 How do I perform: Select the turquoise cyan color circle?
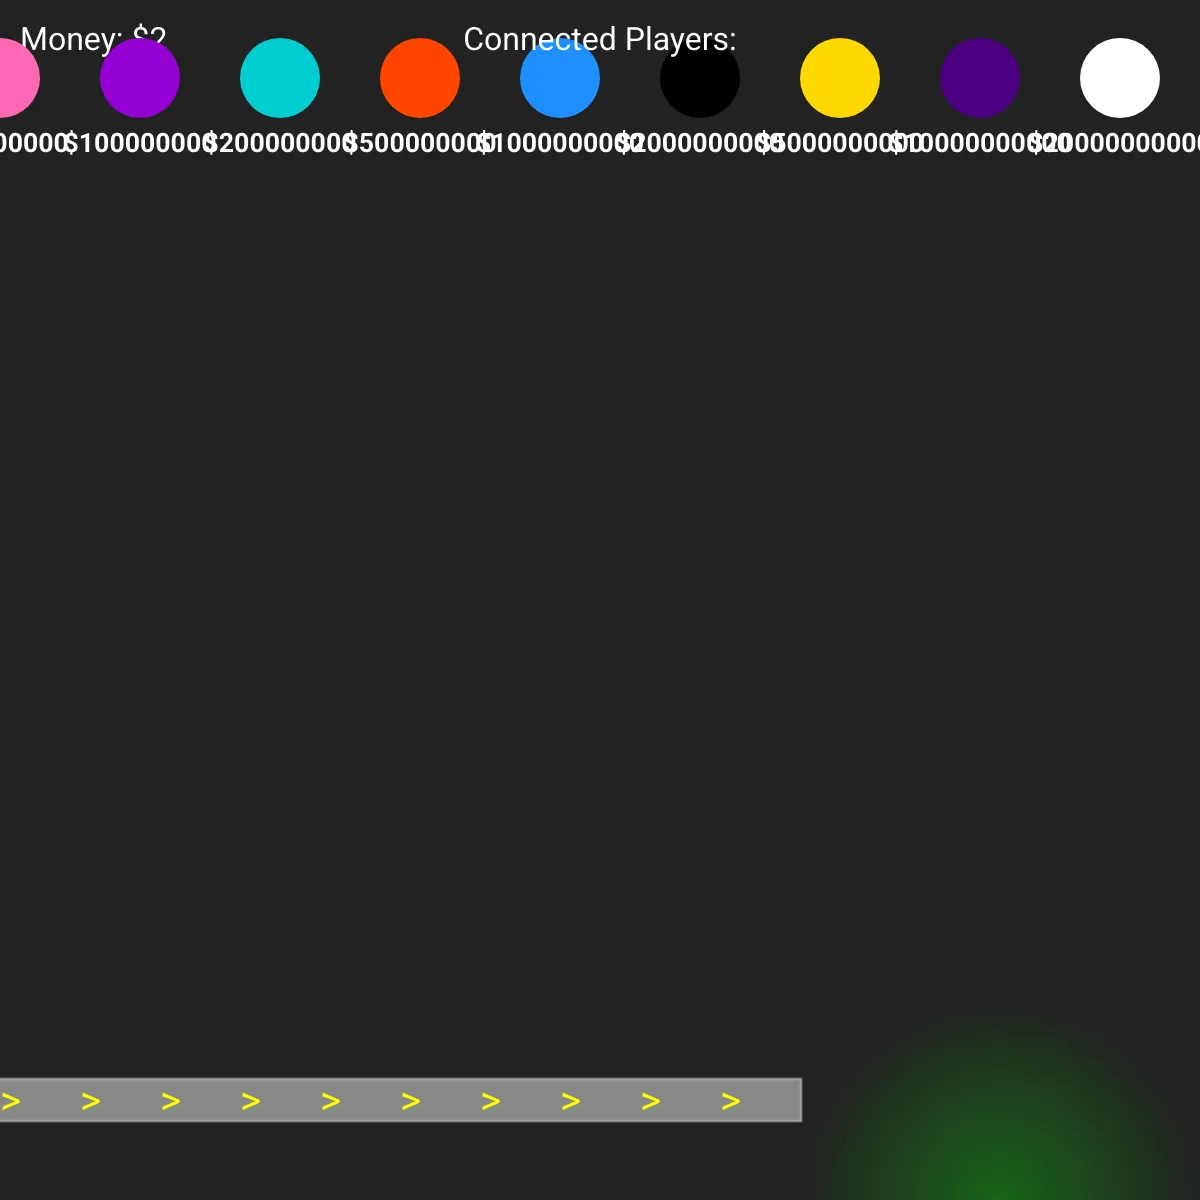[x=280, y=78]
